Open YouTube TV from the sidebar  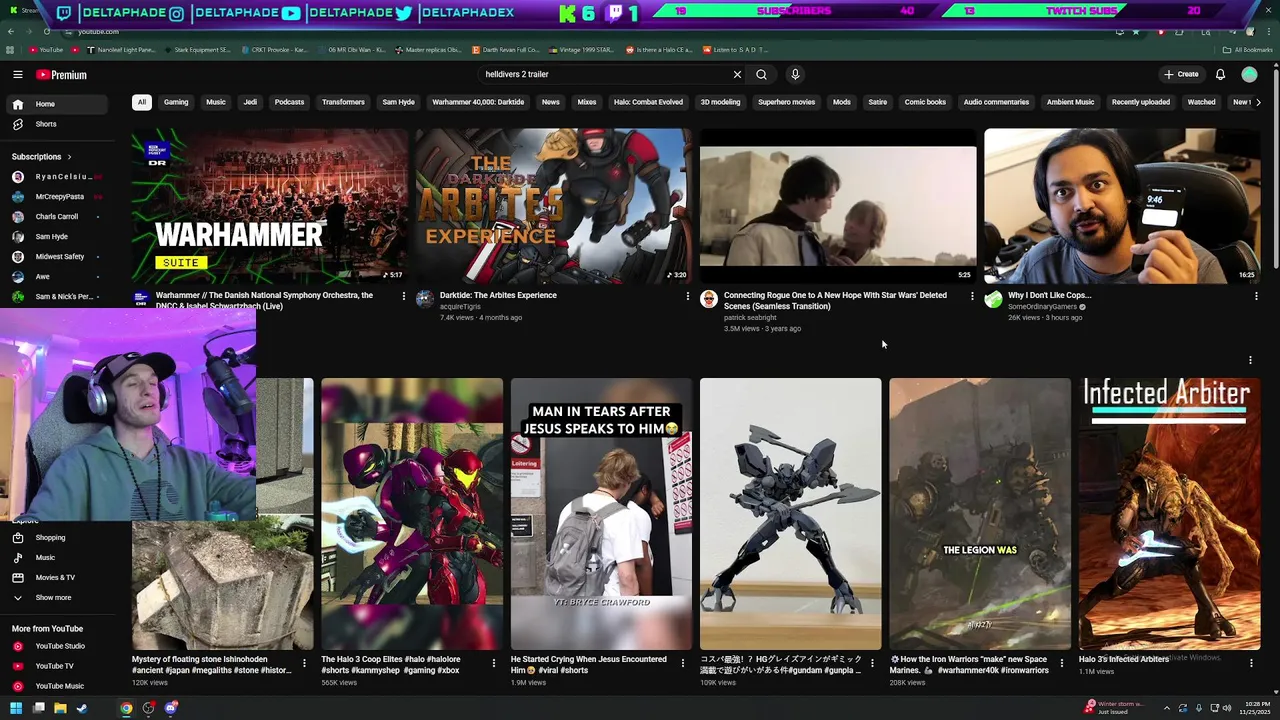pos(56,666)
